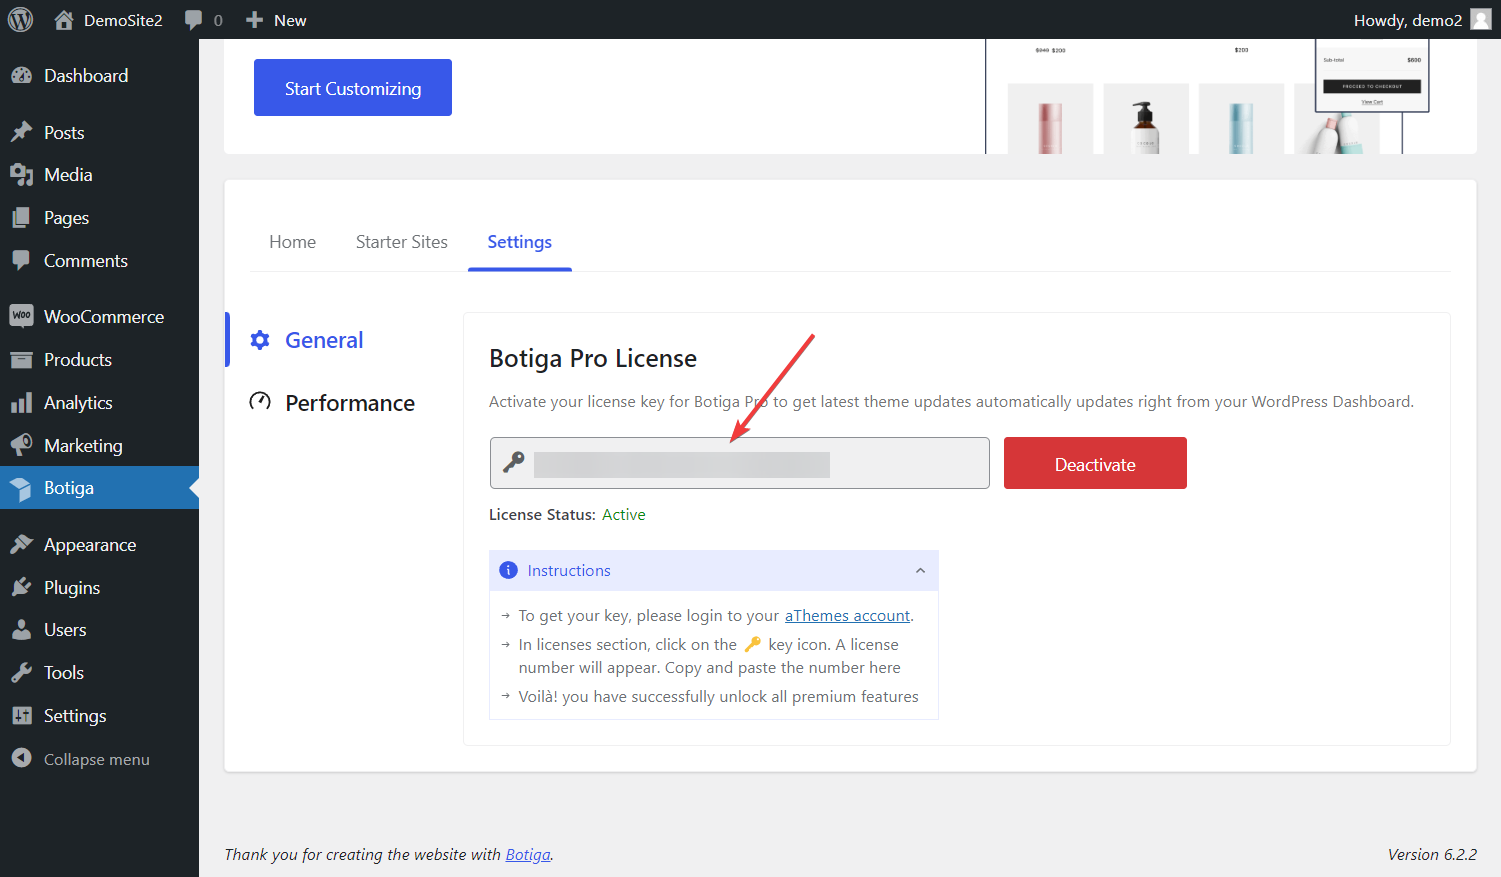This screenshot has height=877, width=1501.
Task: Open the WooCommerce menu item
Action: 104,317
